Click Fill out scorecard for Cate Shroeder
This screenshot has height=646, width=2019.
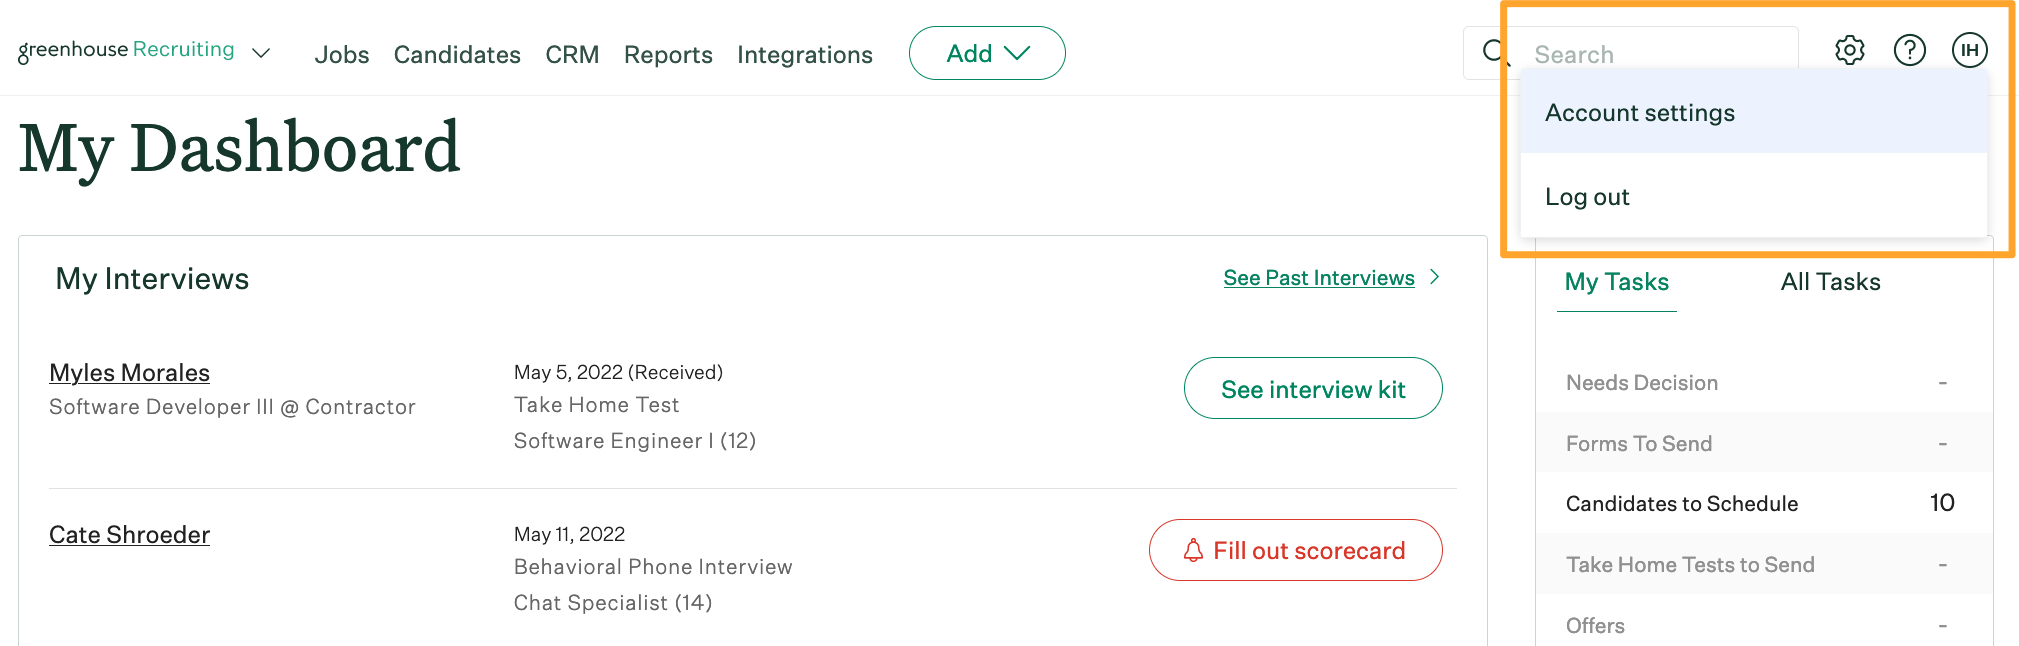(1296, 550)
